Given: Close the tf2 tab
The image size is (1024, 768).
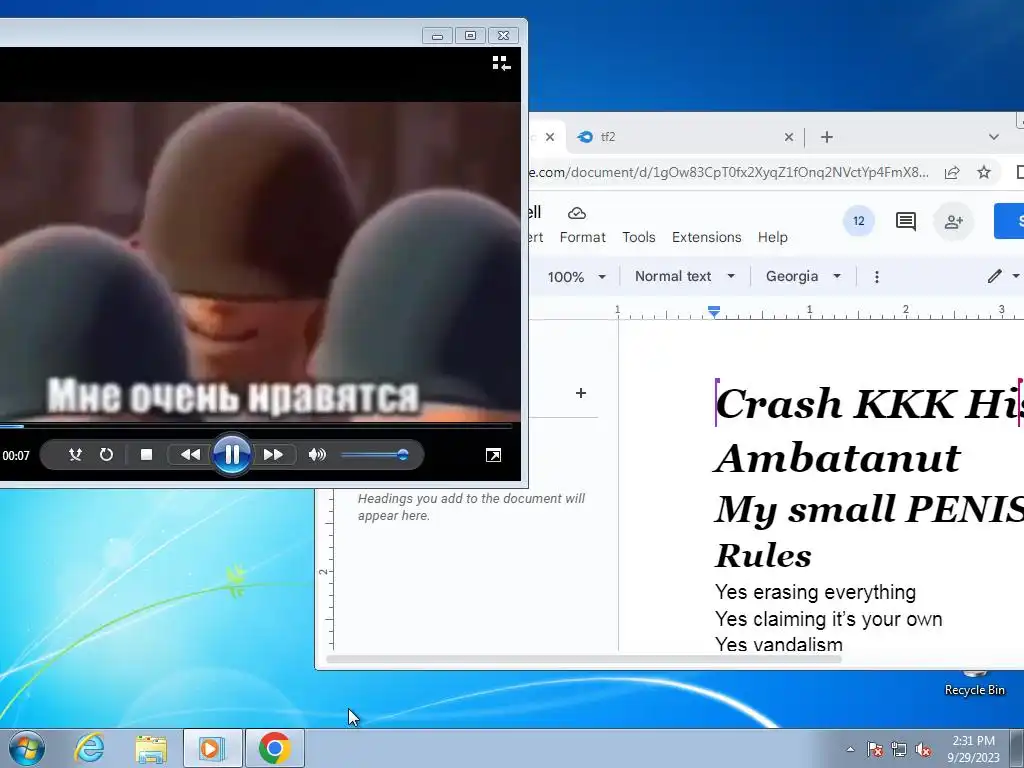Looking at the screenshot, I should point(789,137).
